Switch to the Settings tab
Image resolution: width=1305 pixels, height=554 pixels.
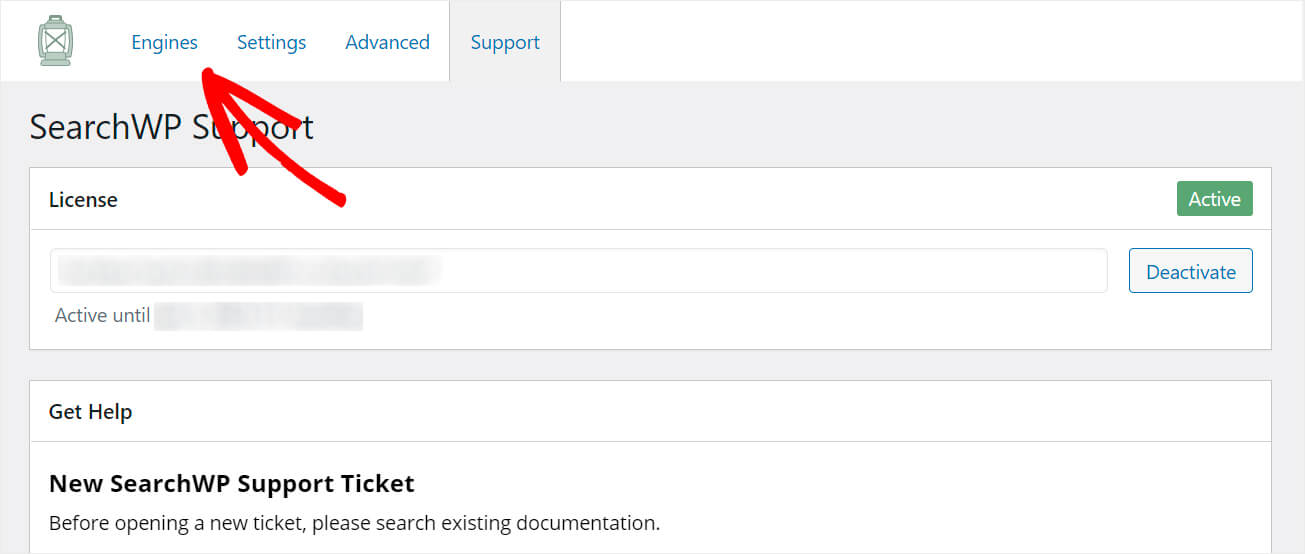tap(271, 42)
